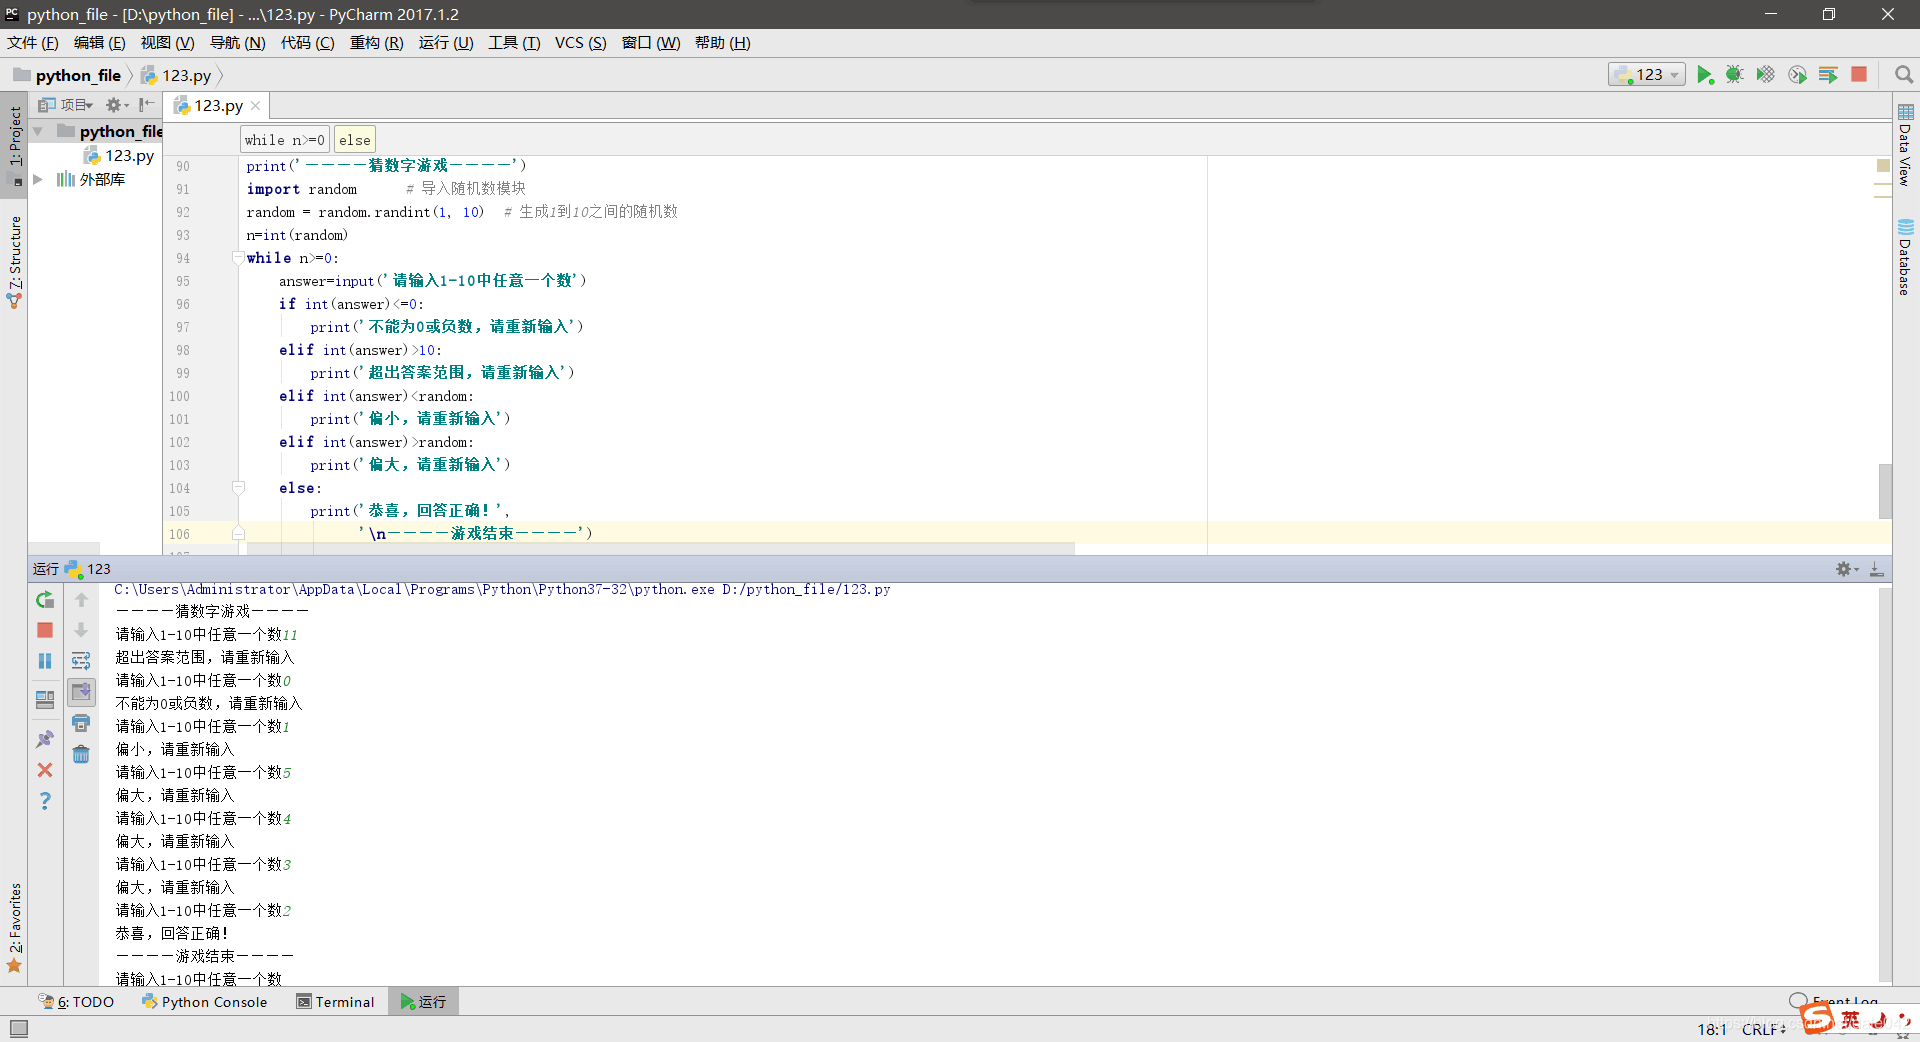Rerun 123 in the Run panel
Image resolution: width=1920 pixels, height=1042 pixels.
[45, 600]
